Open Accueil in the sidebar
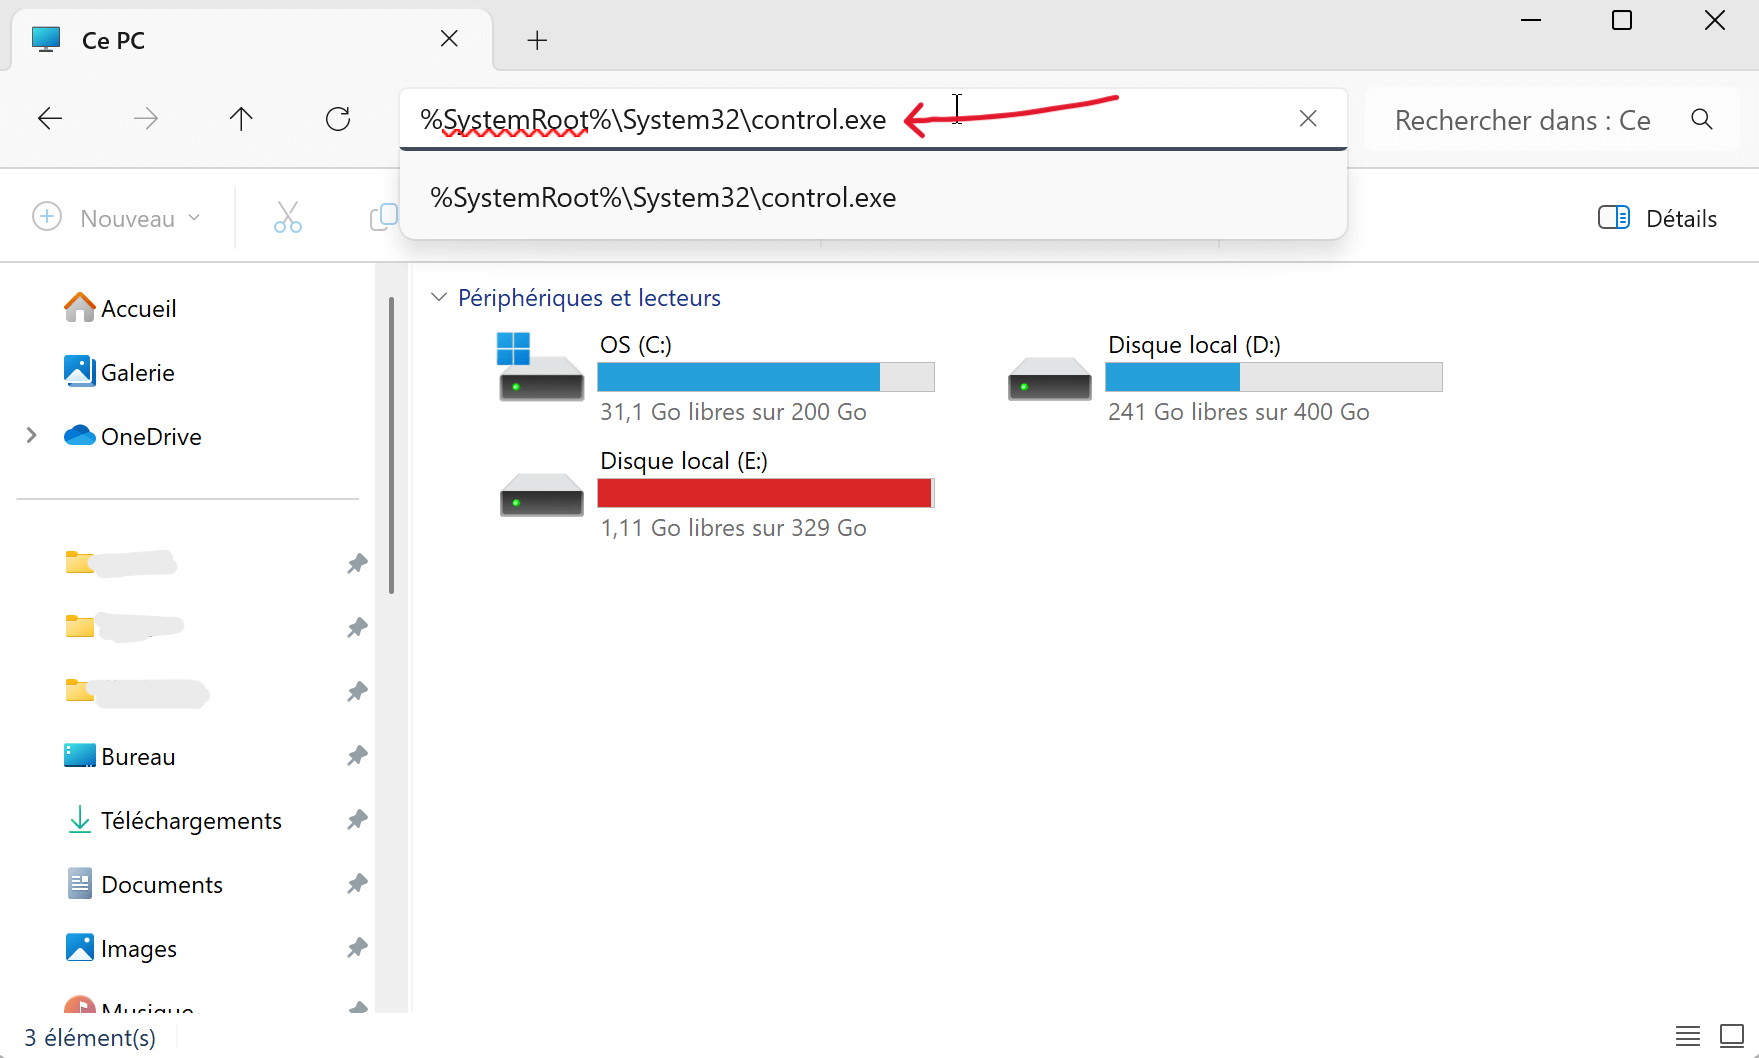Image resolution: width=1759 pixels, height=1058 pixels. click(x=120, y=308)
